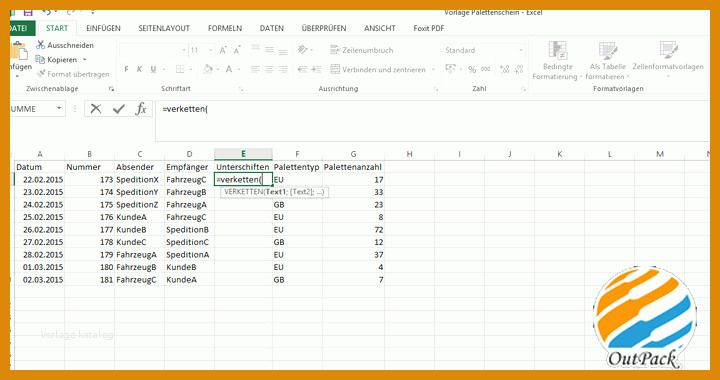Decrease font size with smaller A icon
720x380 pixels.
click(237, 50)
